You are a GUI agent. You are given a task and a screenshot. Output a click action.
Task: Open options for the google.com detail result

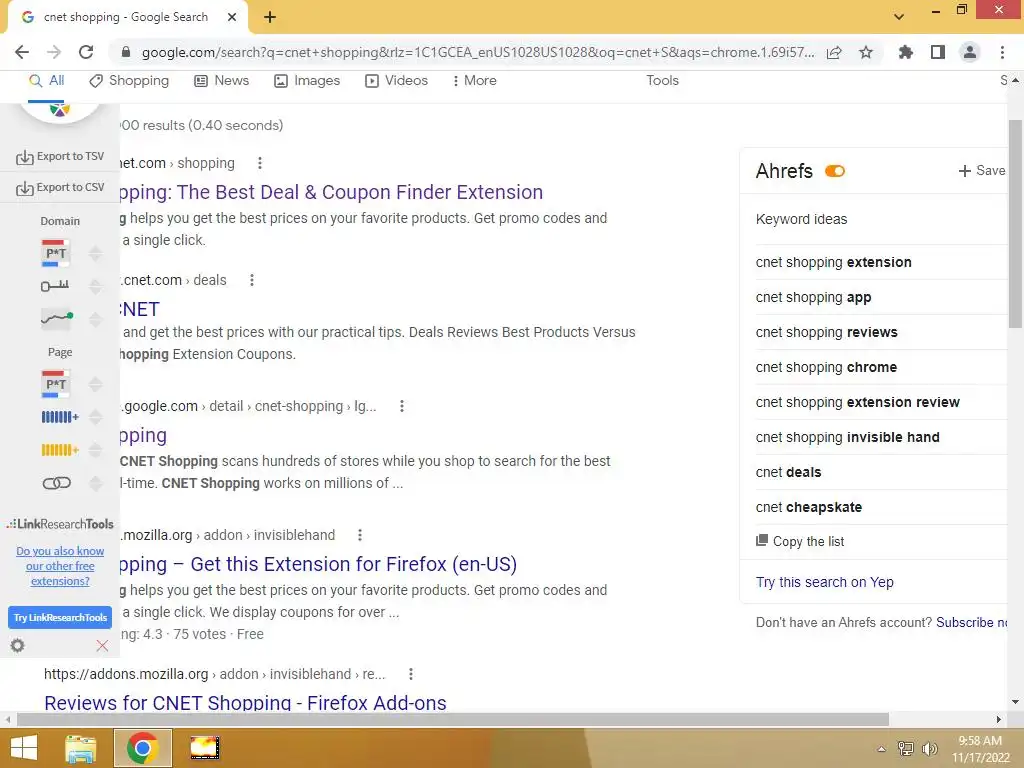coord(402,406)
